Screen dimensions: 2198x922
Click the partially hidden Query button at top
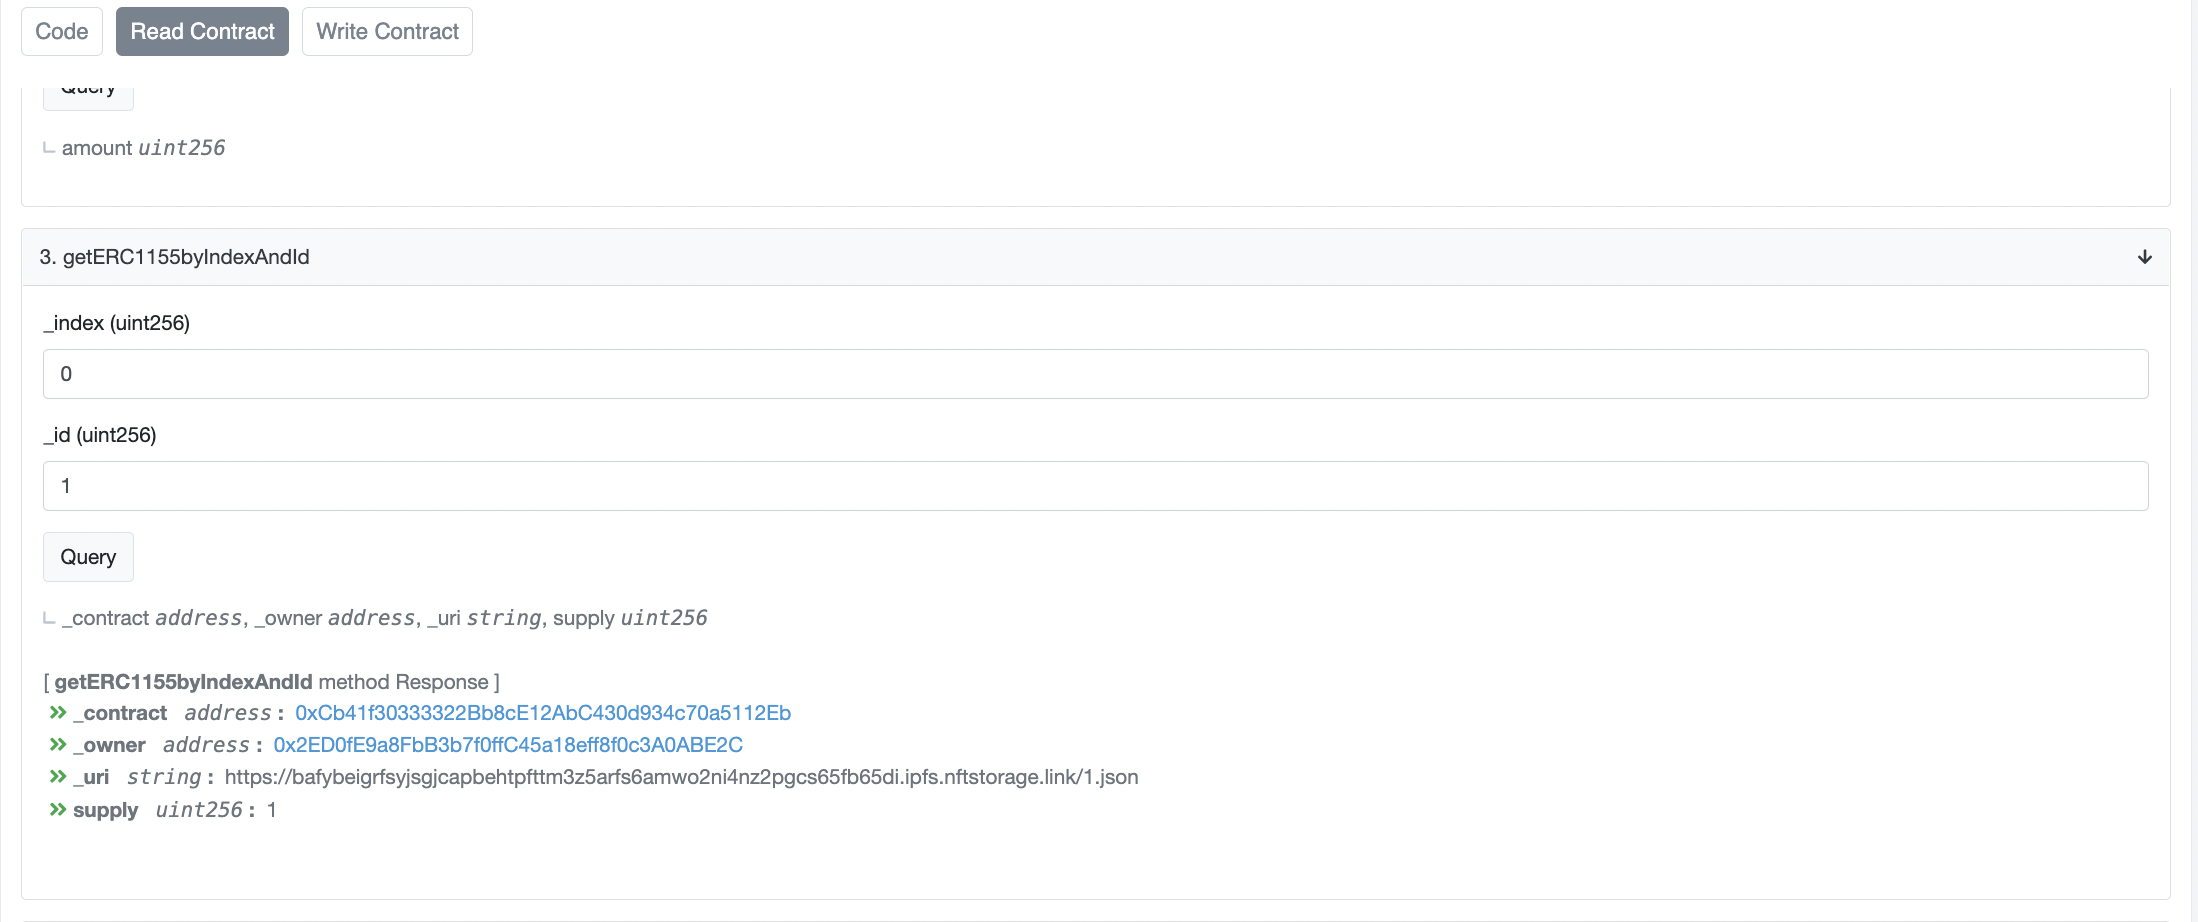[88, 97]
